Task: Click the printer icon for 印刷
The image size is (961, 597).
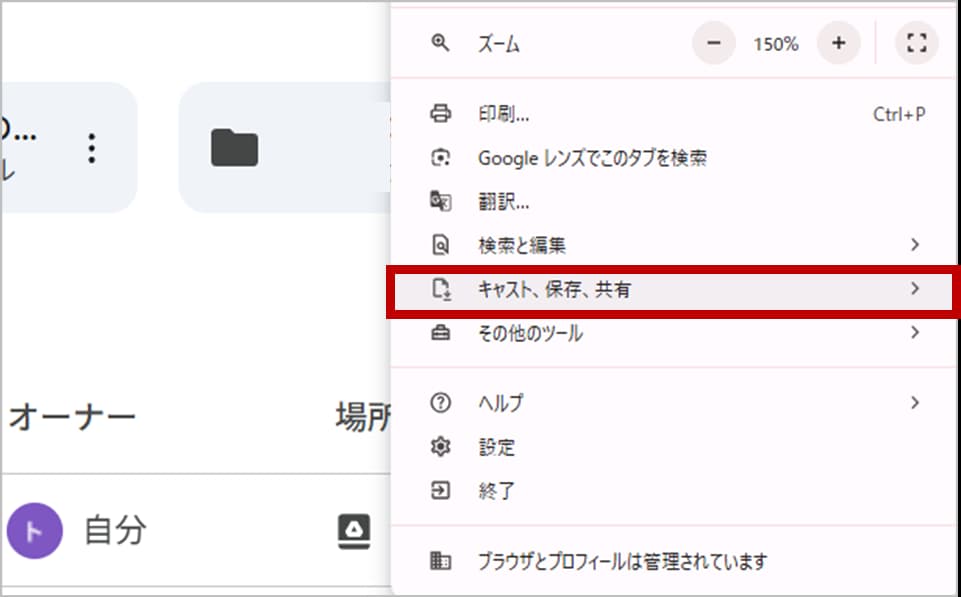Action: 440,114
